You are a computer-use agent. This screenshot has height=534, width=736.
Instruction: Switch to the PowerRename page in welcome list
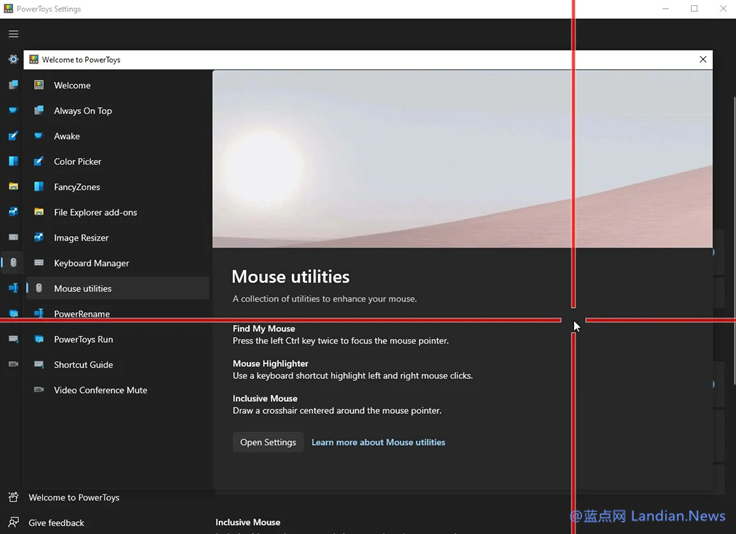(82, 313)
